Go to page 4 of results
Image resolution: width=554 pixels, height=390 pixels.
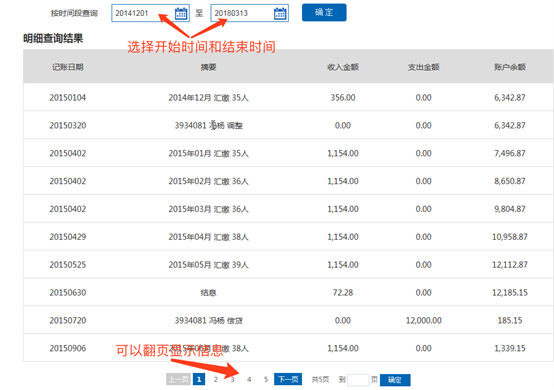249,379
